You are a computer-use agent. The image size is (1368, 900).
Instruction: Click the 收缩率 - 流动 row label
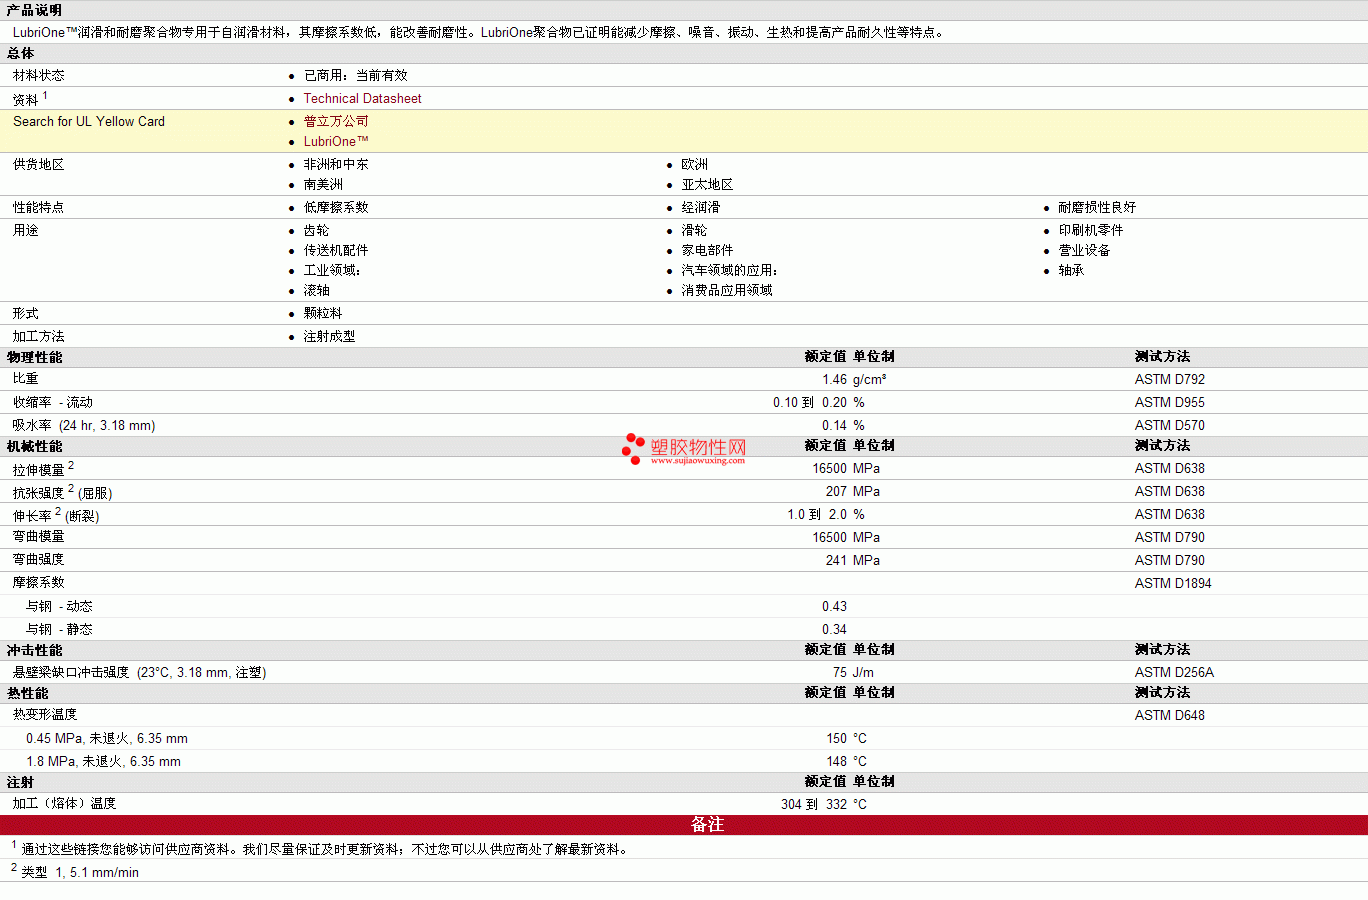pos(53,402)
